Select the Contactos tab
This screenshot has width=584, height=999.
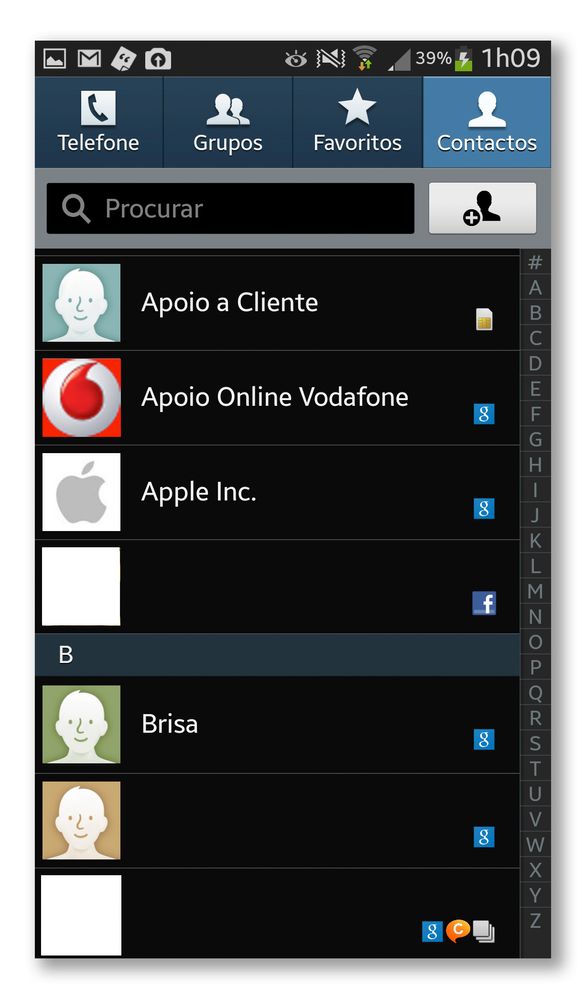(487, 122)
